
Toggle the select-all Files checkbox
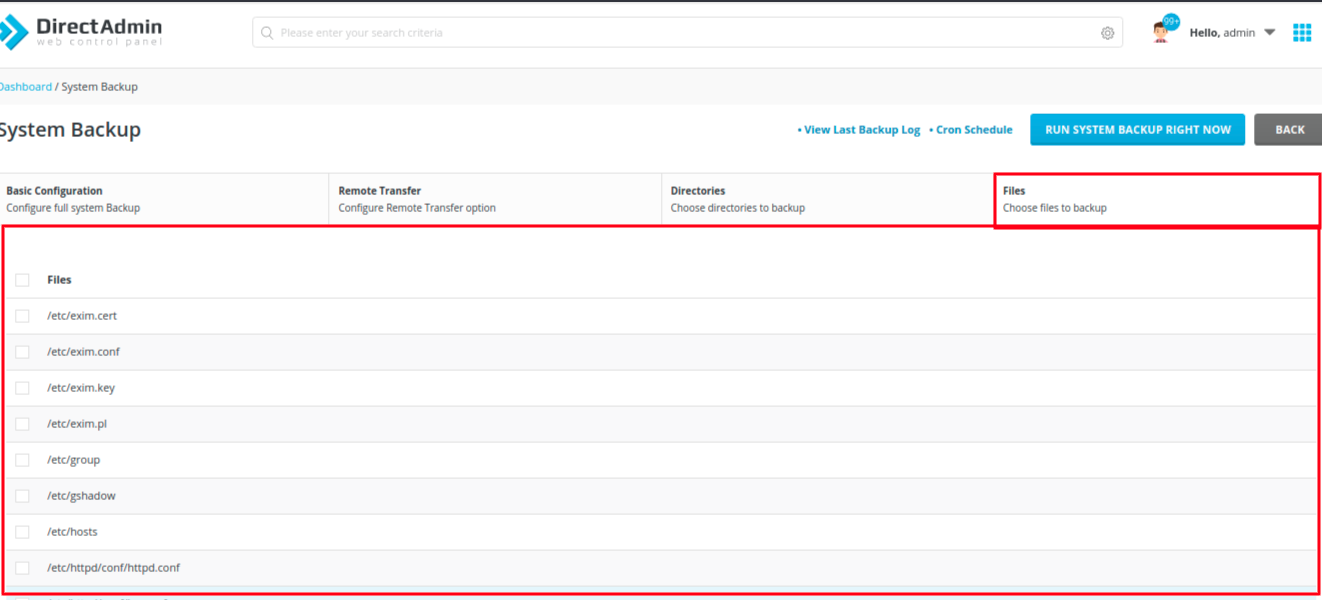22,280
